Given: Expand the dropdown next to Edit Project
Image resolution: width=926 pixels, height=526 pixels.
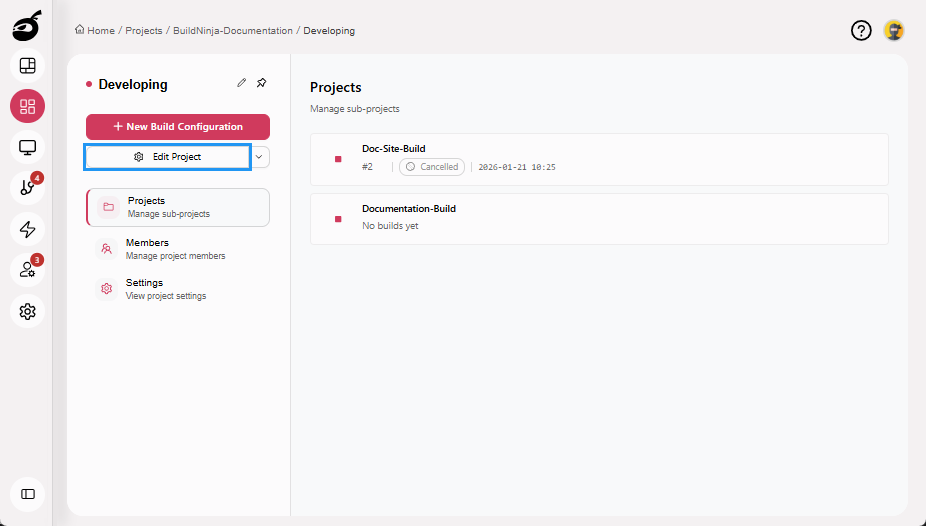Looking at the screenshot, I should pyautogui.click(x=260, y=157).
